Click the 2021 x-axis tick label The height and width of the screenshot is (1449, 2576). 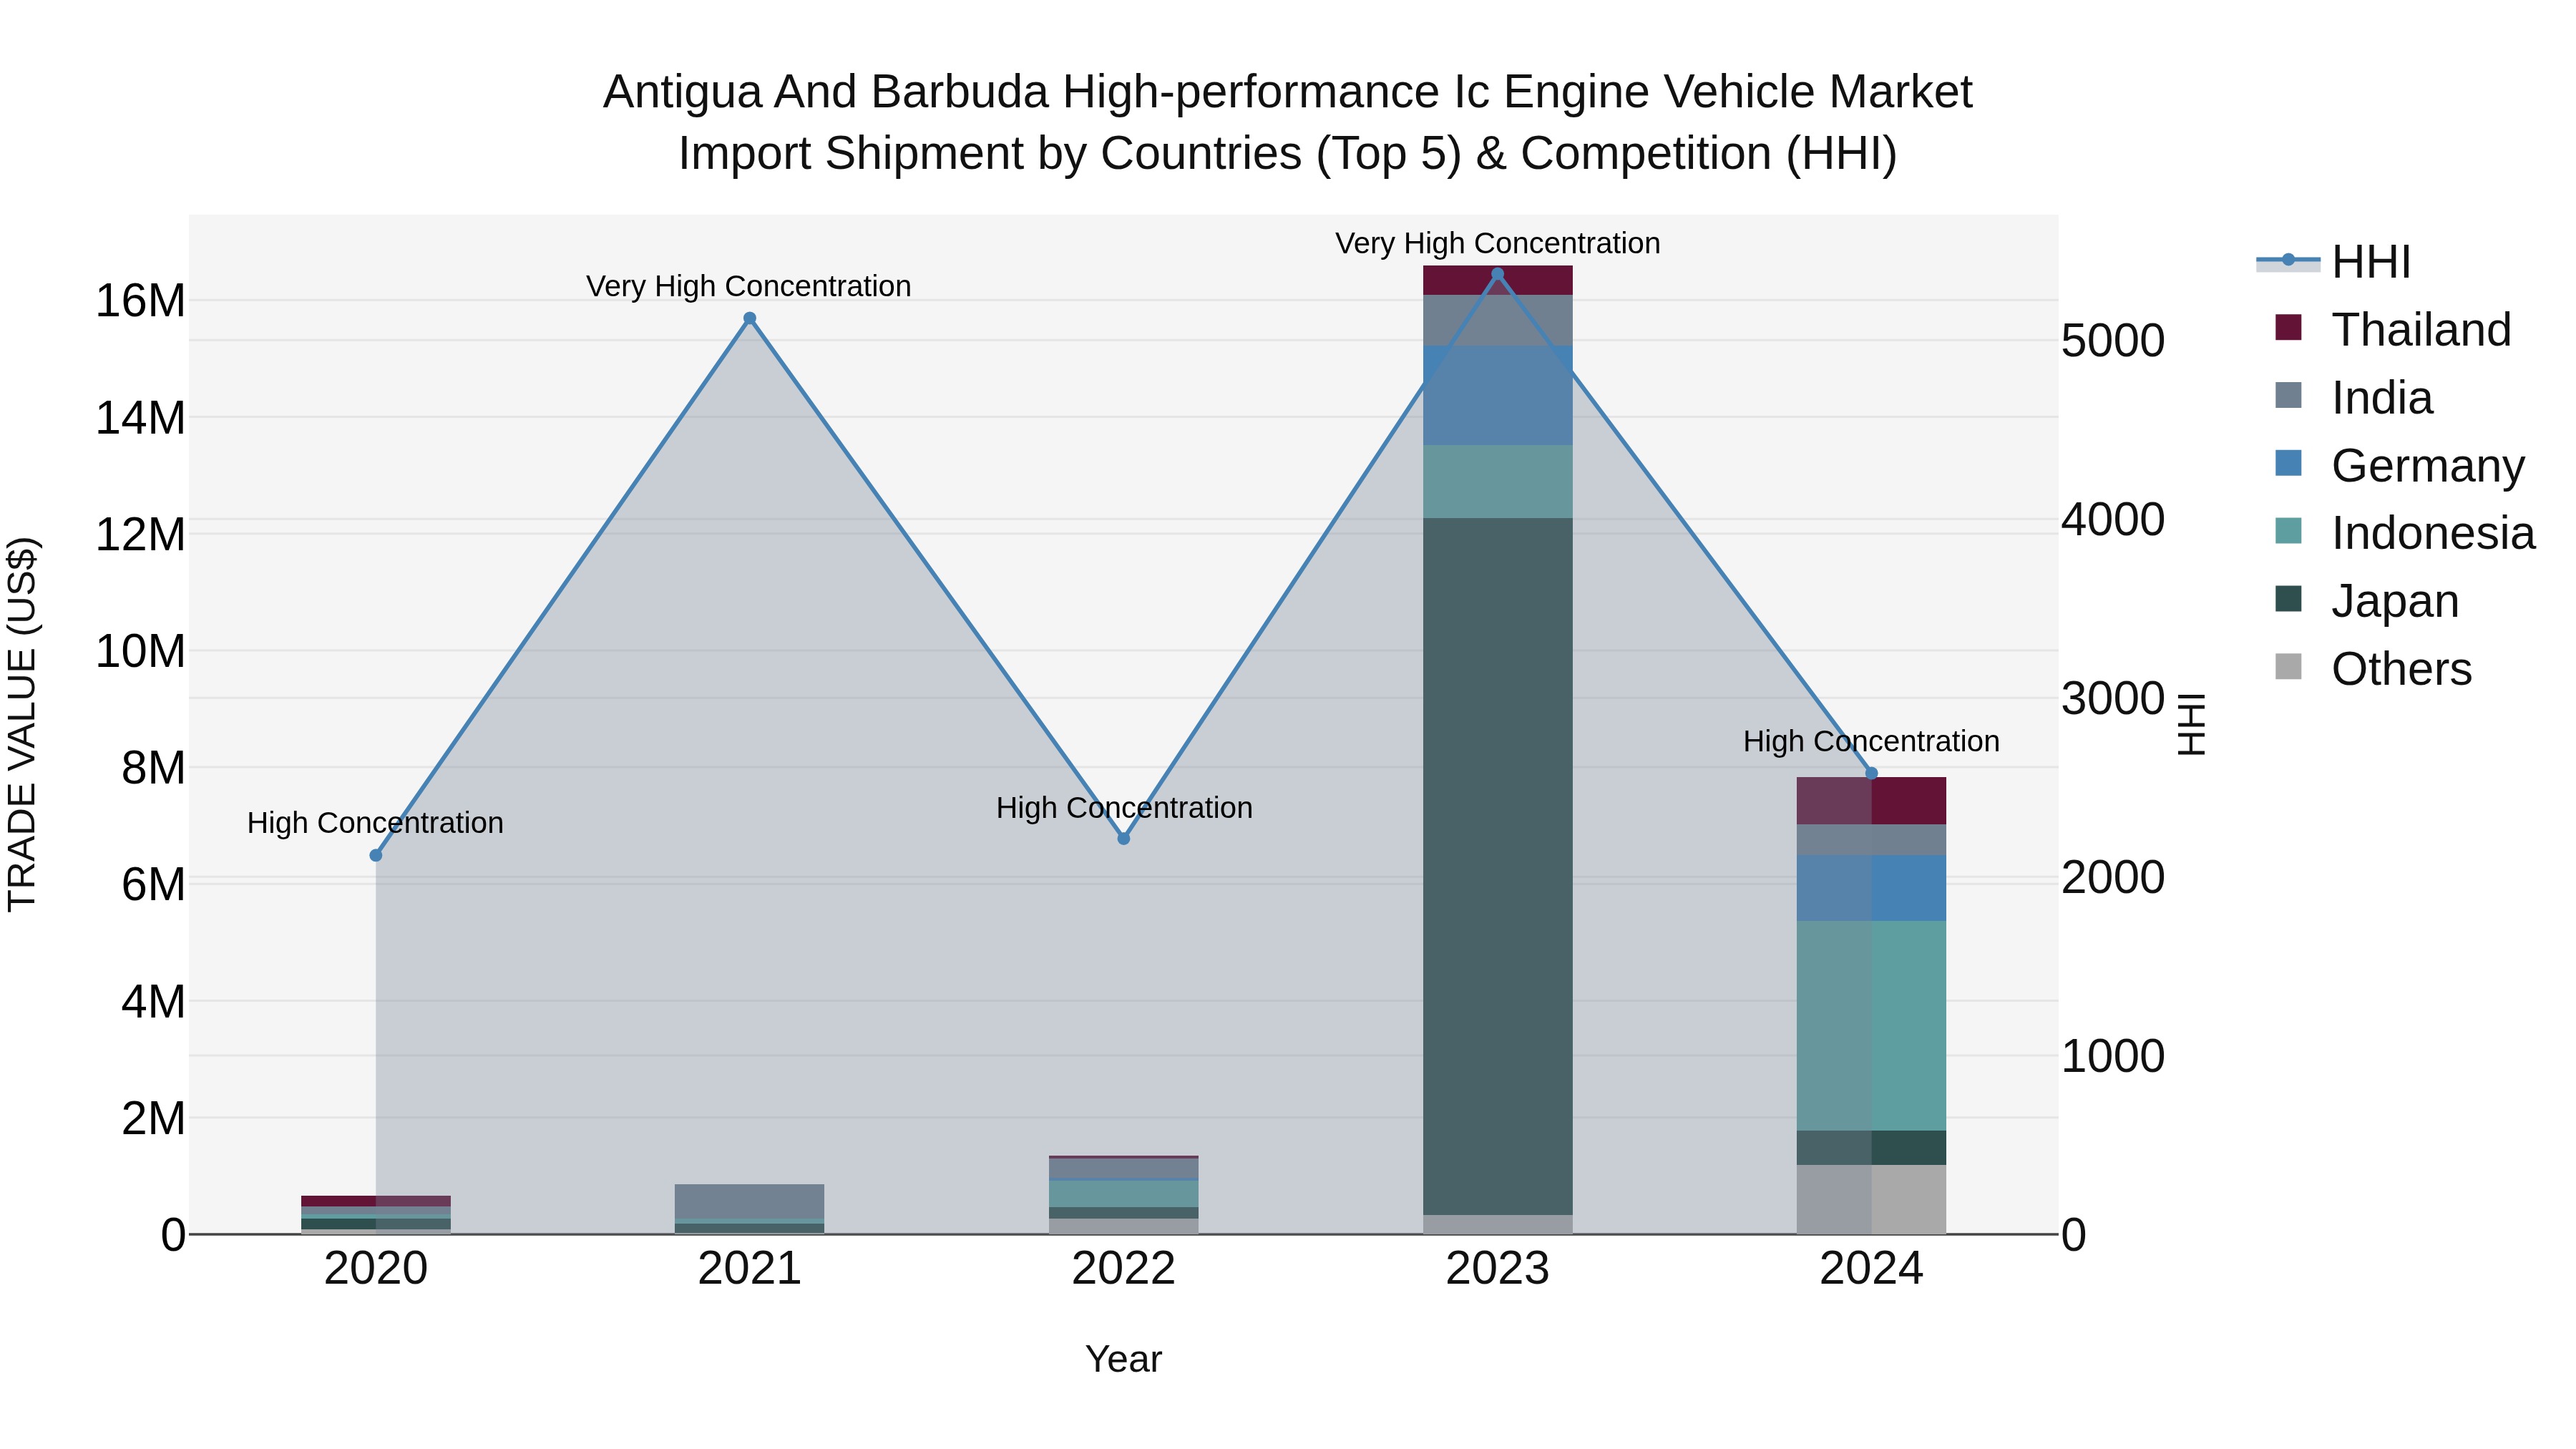[750, 1269]
